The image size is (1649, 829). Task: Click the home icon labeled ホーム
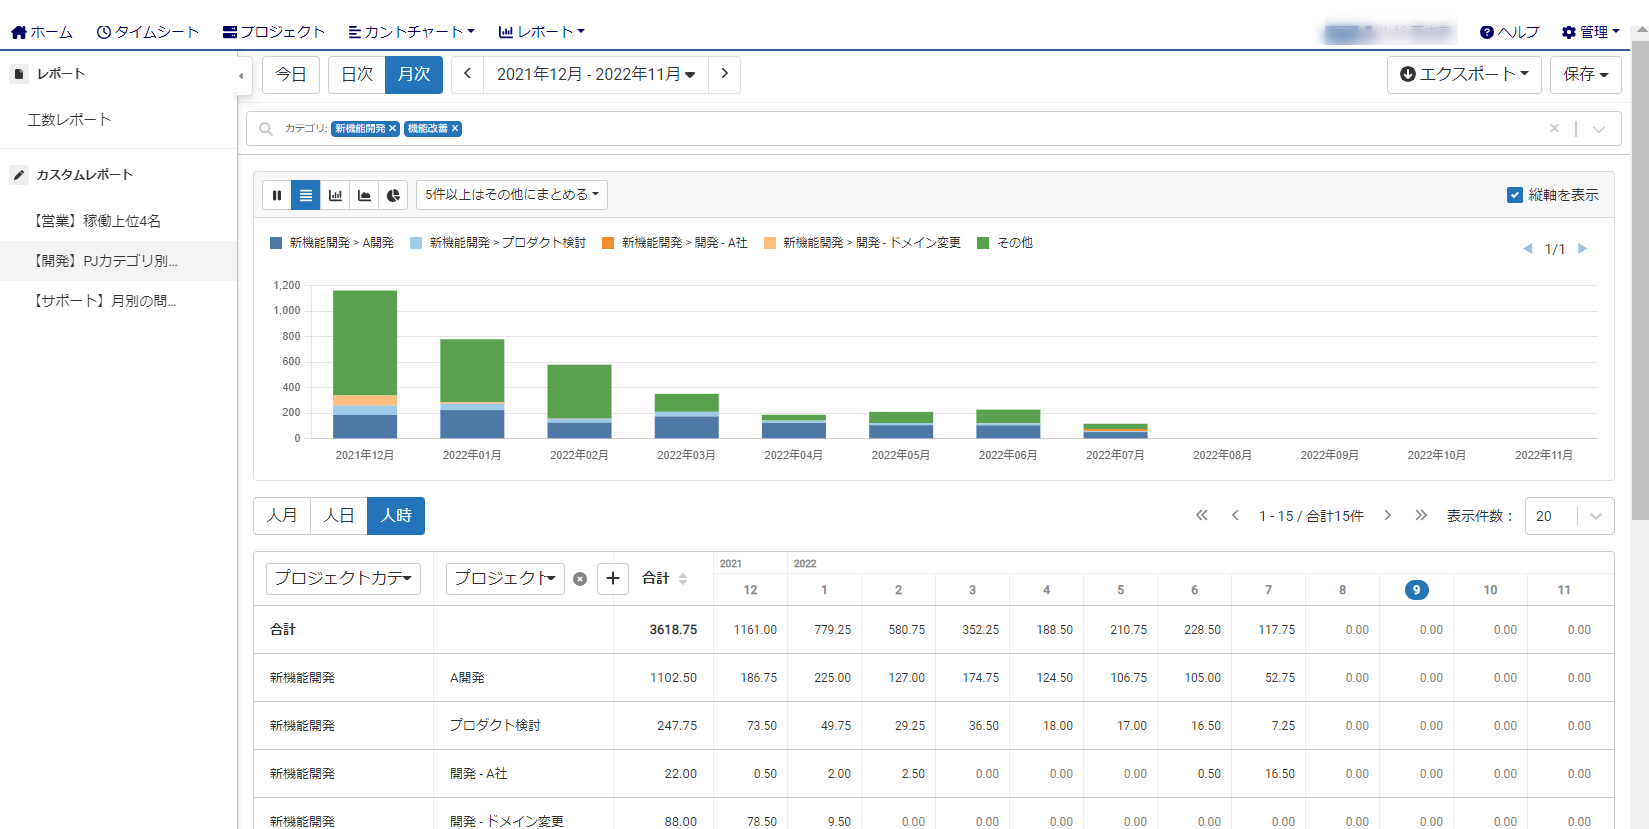[42, 32]
